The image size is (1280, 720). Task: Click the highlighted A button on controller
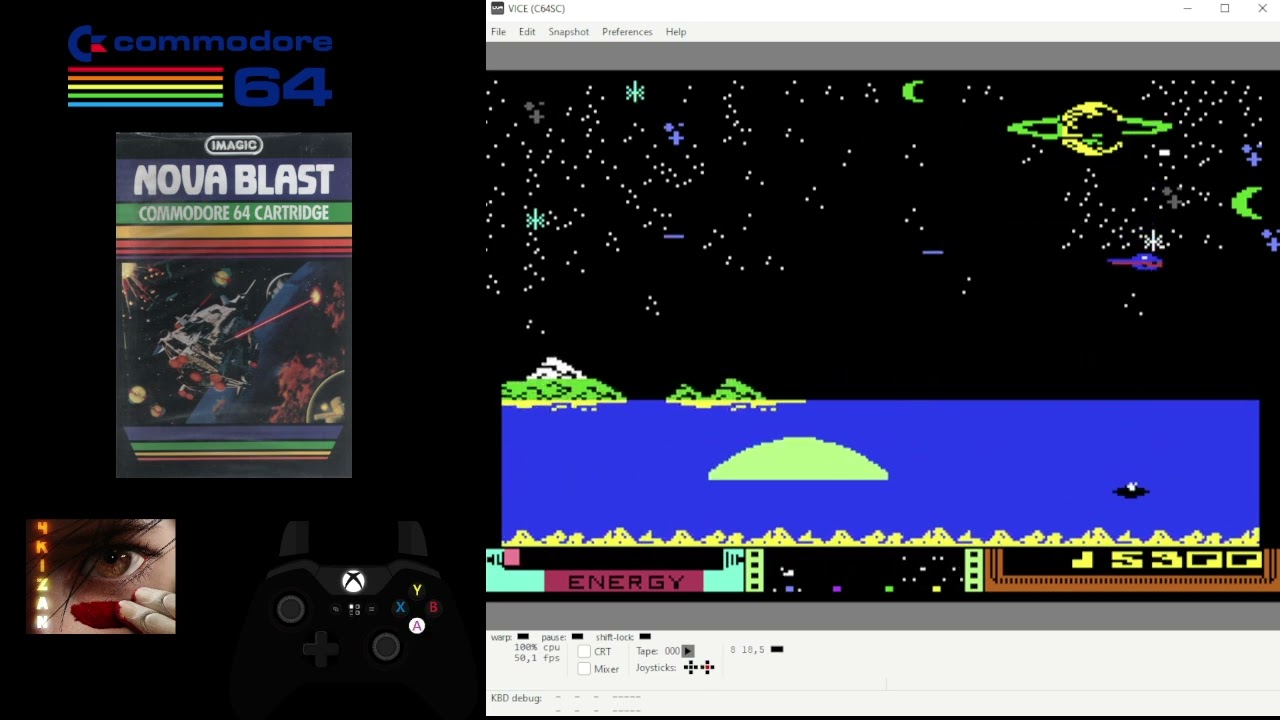[x=417, y=626]
